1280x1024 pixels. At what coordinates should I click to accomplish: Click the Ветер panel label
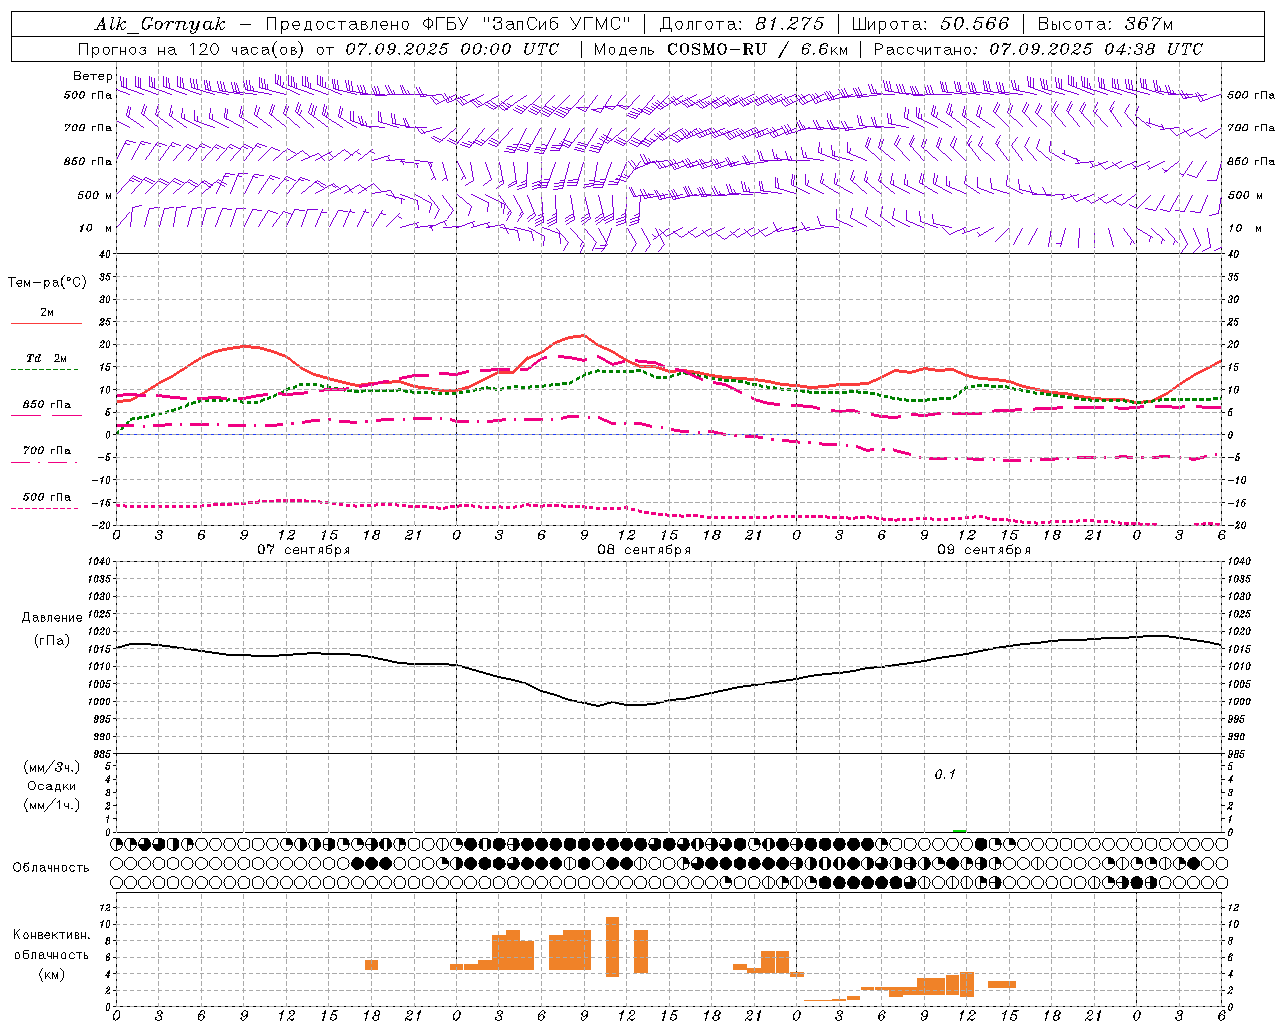pos(92,76)
